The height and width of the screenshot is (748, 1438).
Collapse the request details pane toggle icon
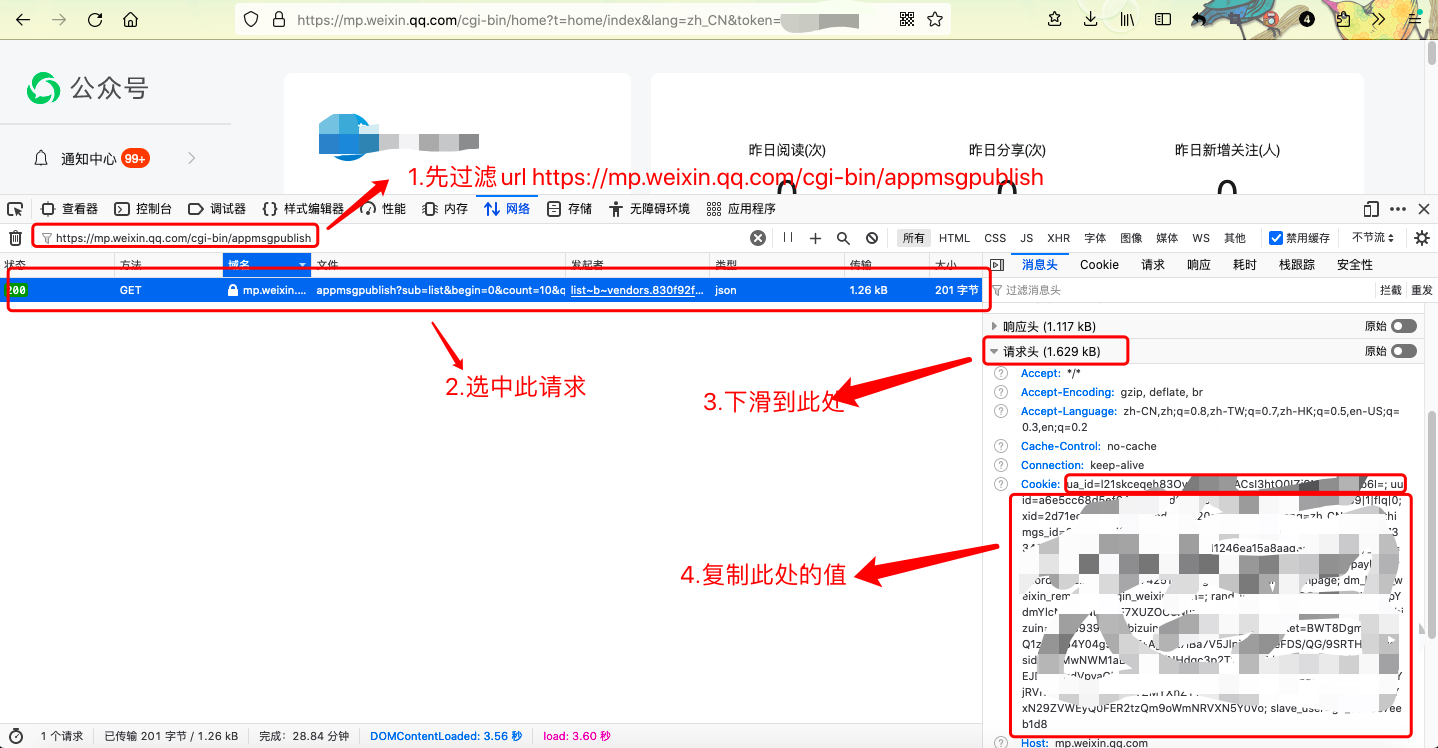996,265
